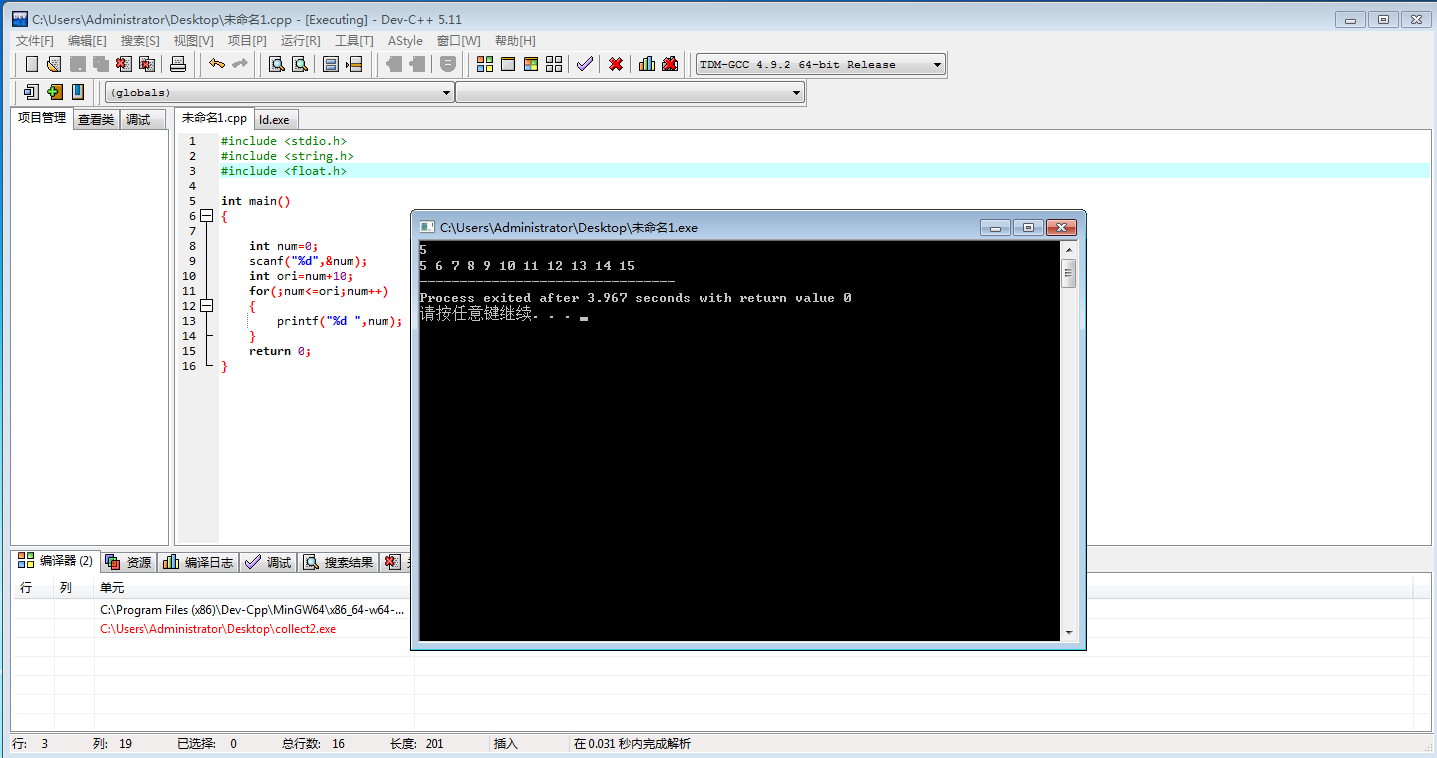Click the Redo arrow icon
This screenshot has width=1437, height=758.
[240, 64]
